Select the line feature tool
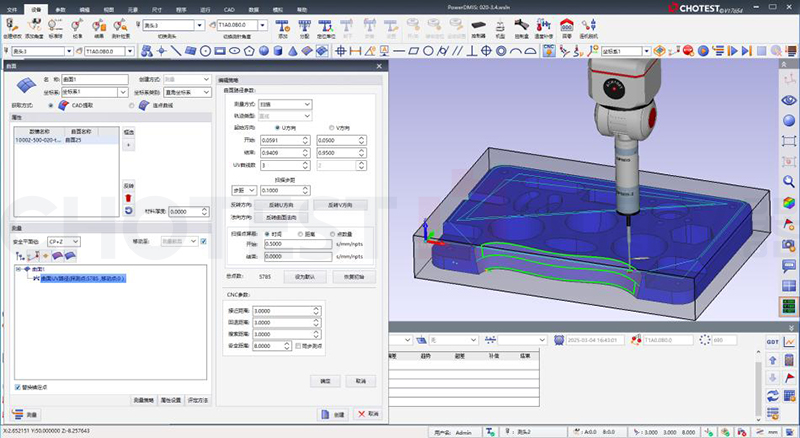Viewport: 800px width, 438px height. [x=176, y=51]
